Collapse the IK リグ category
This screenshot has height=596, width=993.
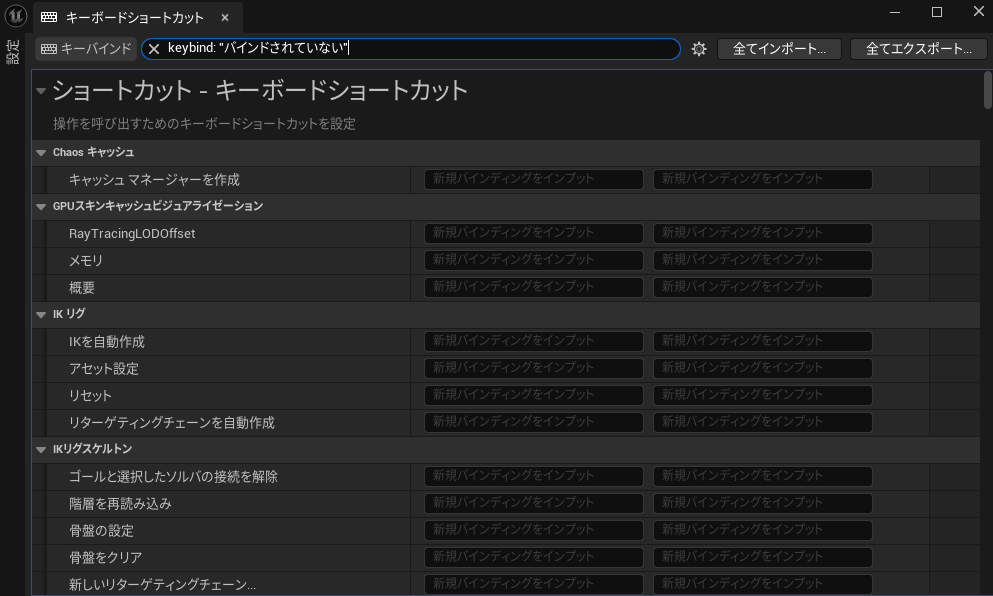[41, 315]
